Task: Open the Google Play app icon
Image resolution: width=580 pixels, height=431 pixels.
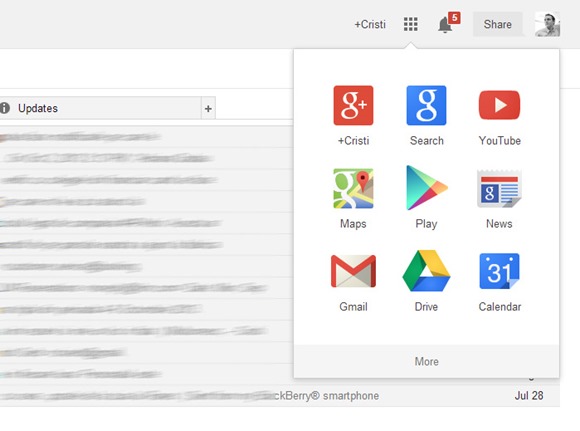Action: pyautogui.click(x=426, y=188)
